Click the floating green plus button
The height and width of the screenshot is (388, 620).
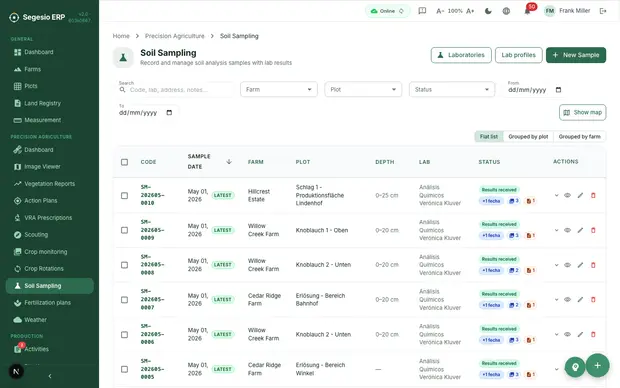[597, 365]
